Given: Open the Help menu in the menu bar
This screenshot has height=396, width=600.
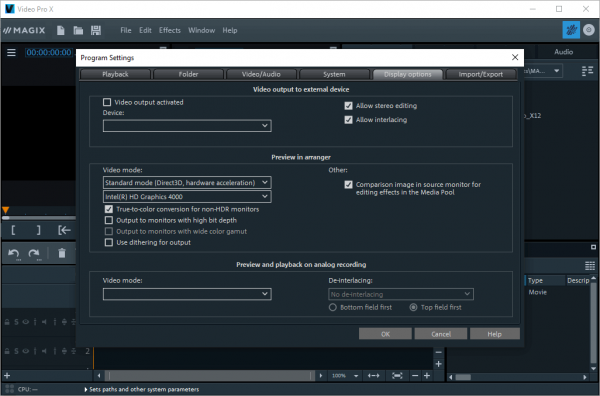Looking at the screenshot, I should 230,30.
